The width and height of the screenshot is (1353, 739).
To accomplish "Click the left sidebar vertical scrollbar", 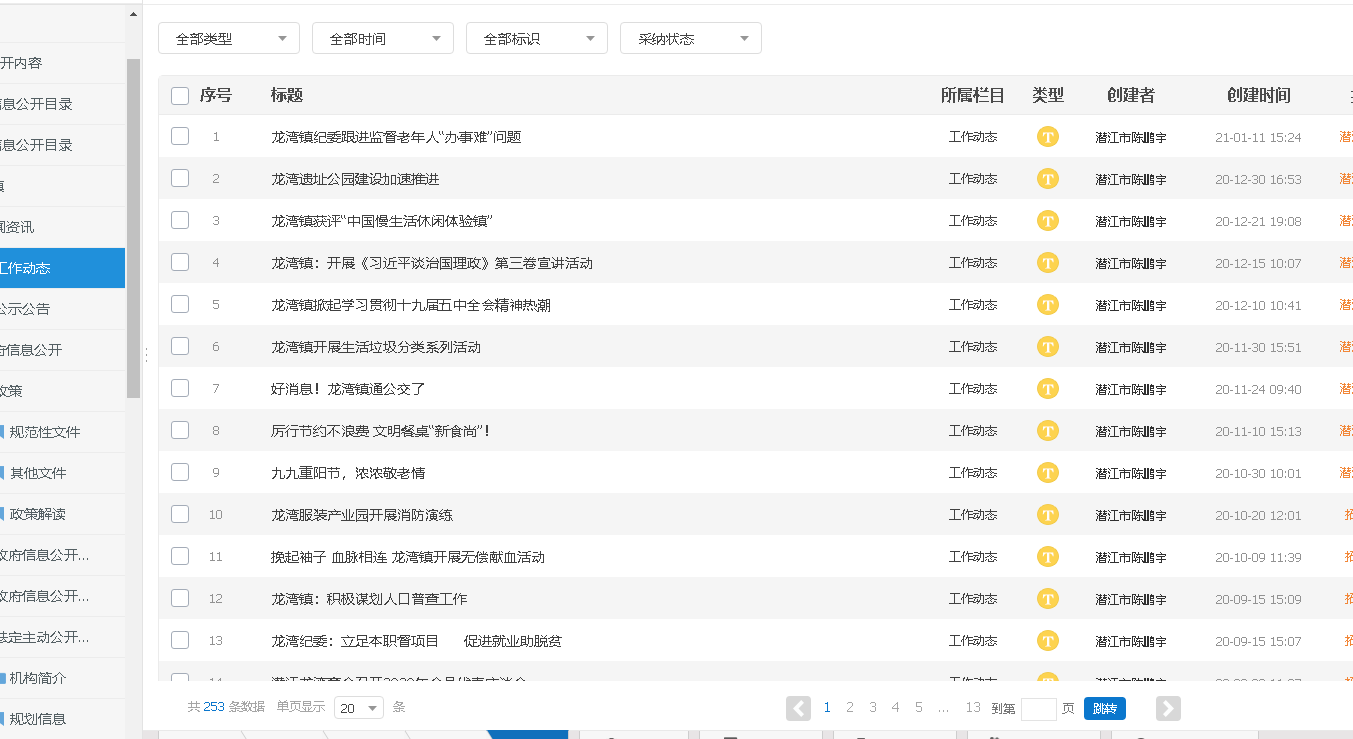I will [x=133, y=228].
